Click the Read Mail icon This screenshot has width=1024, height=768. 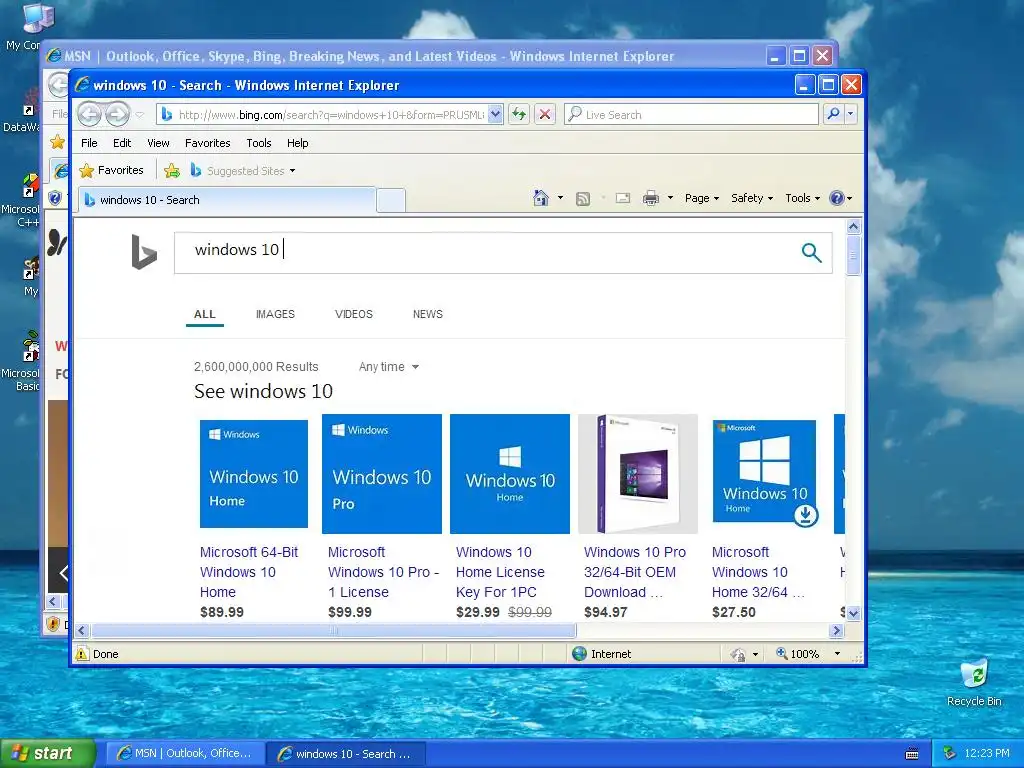pos(623,198)
